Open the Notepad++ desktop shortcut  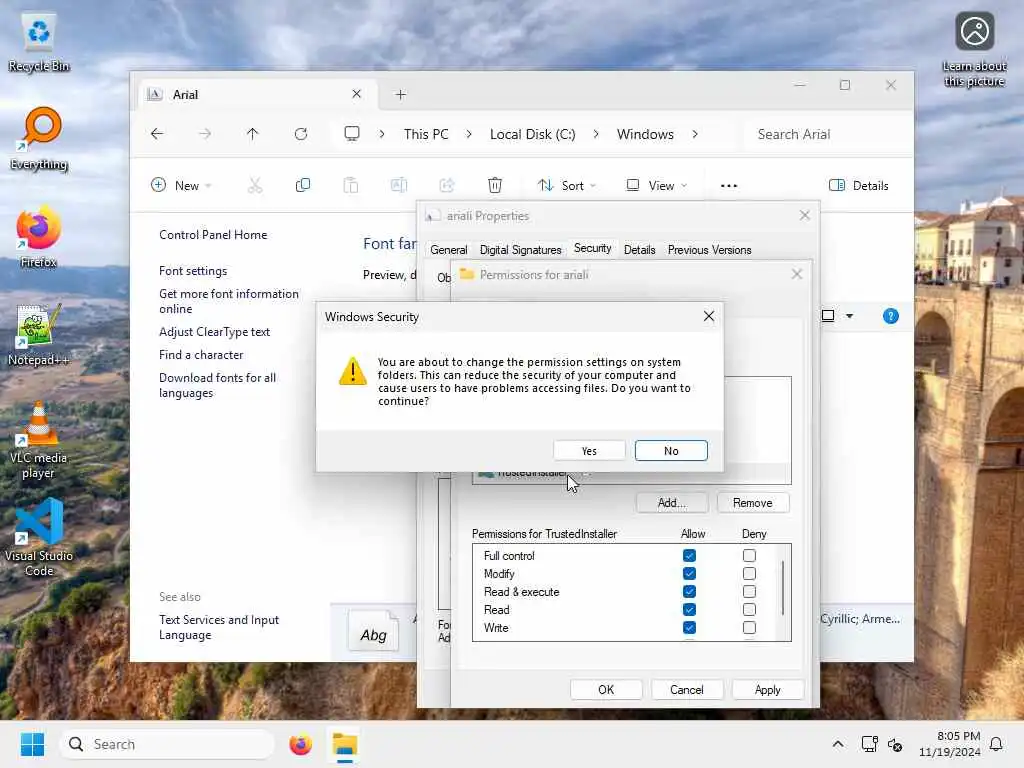point(39,334)
